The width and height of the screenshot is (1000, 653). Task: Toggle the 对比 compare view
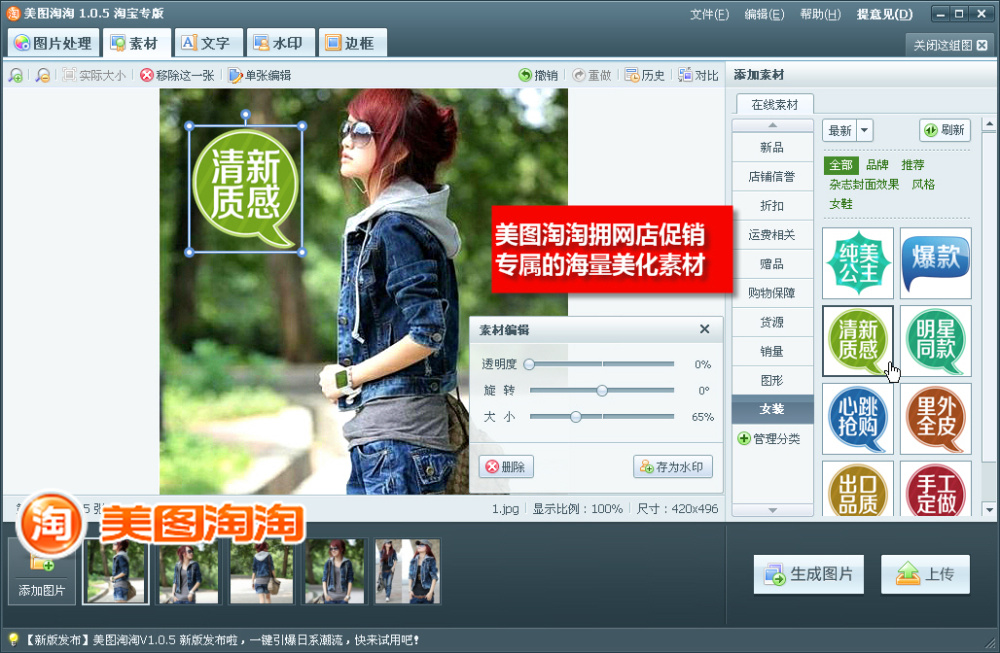[698, 75]
